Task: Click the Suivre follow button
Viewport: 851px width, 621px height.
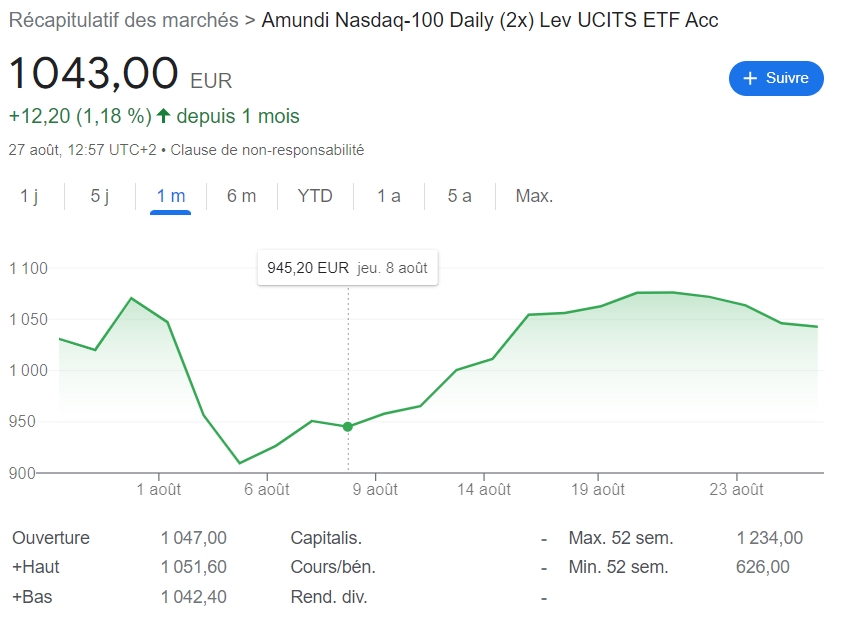Action: click(776, 78)
